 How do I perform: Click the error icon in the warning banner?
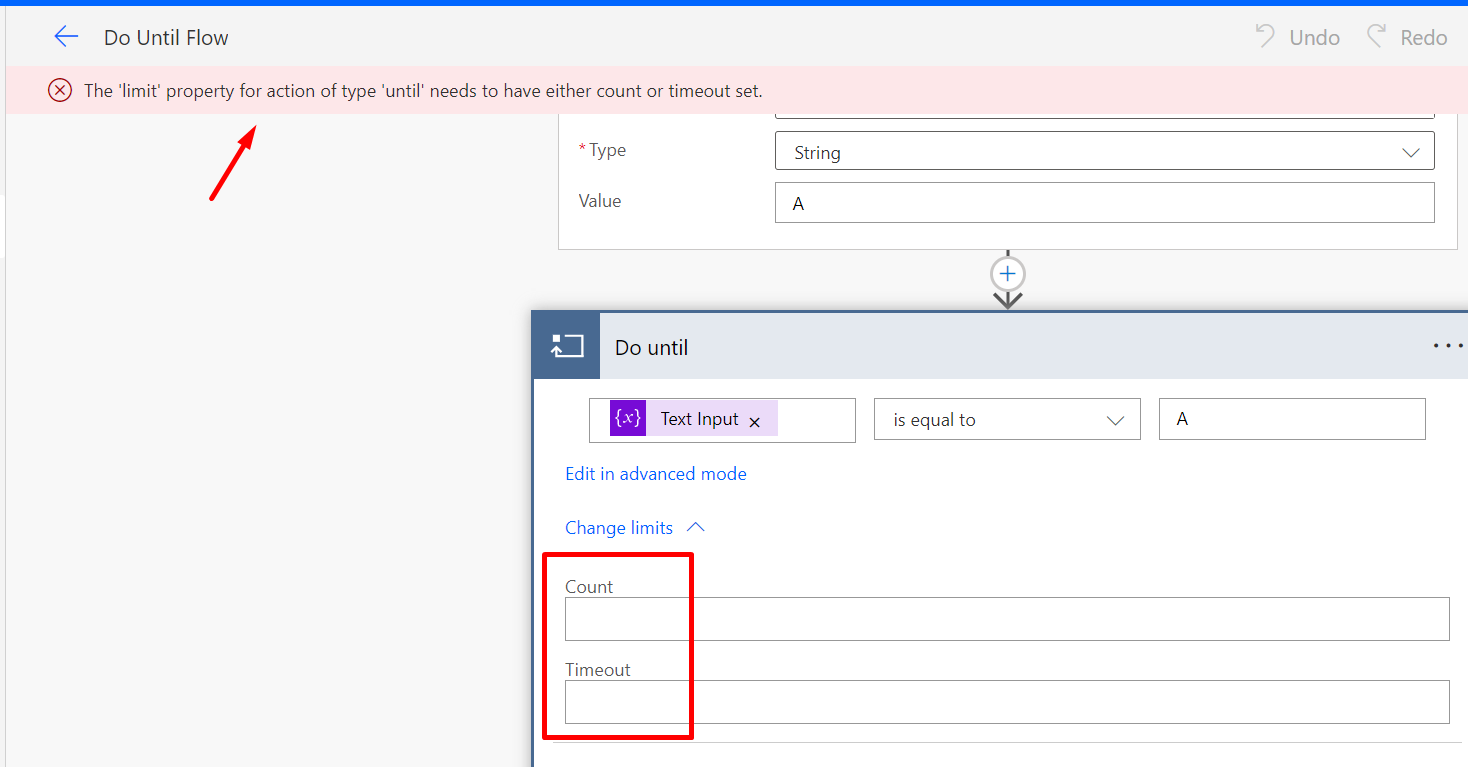point(59,90)
